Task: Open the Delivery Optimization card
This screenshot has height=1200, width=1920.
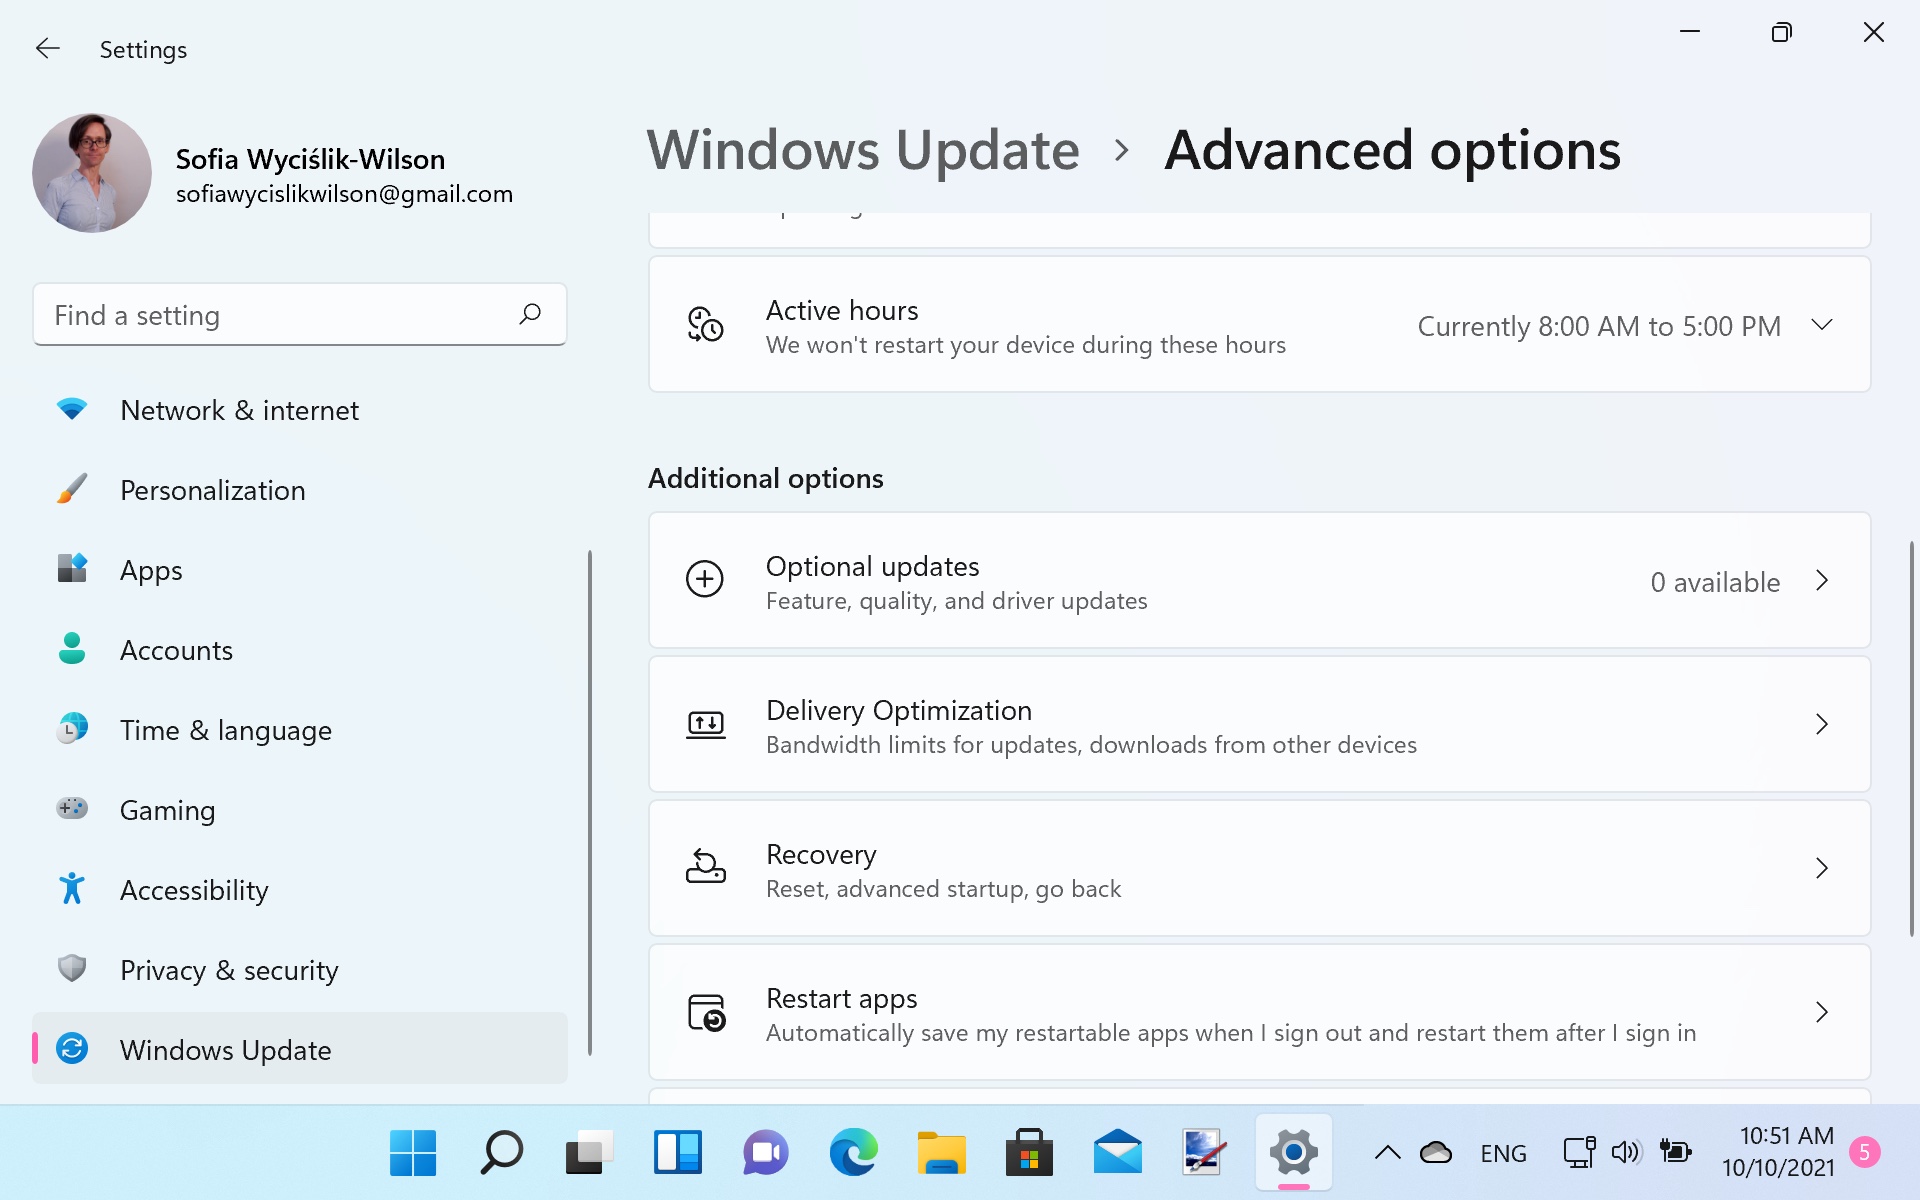Action: point(1259,724)
